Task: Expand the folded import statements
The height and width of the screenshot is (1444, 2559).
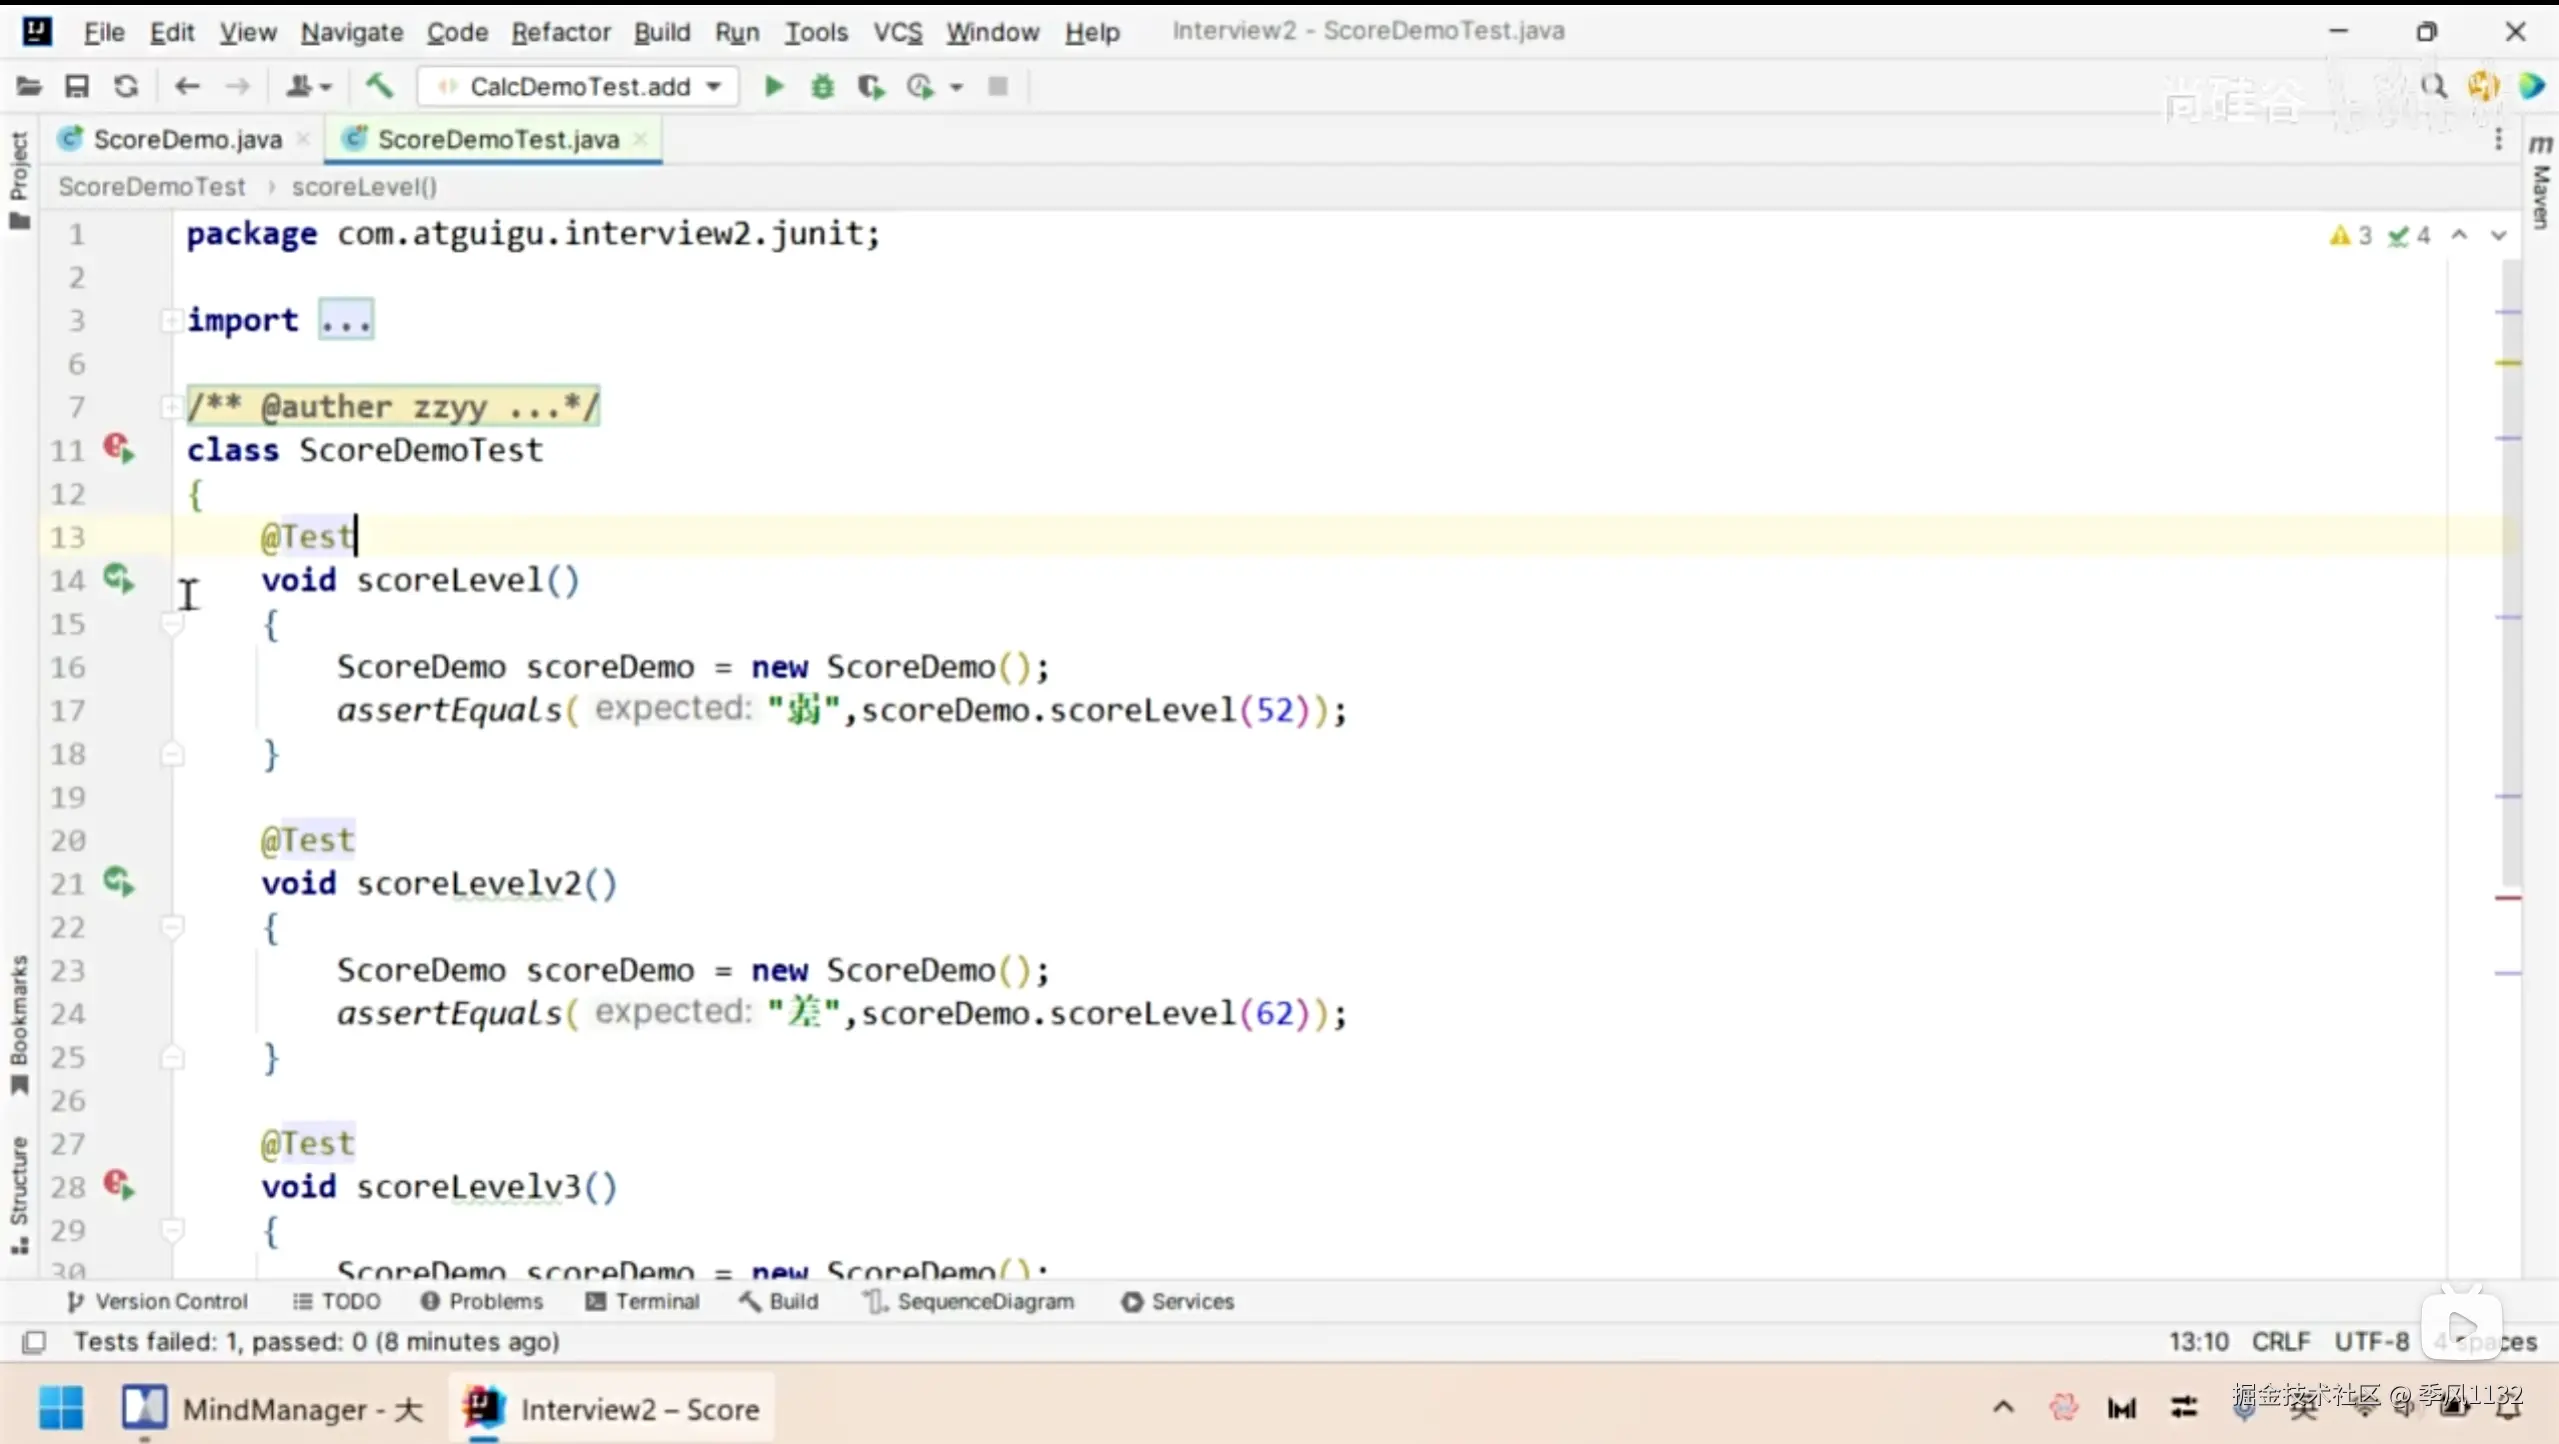Action: 345,320
